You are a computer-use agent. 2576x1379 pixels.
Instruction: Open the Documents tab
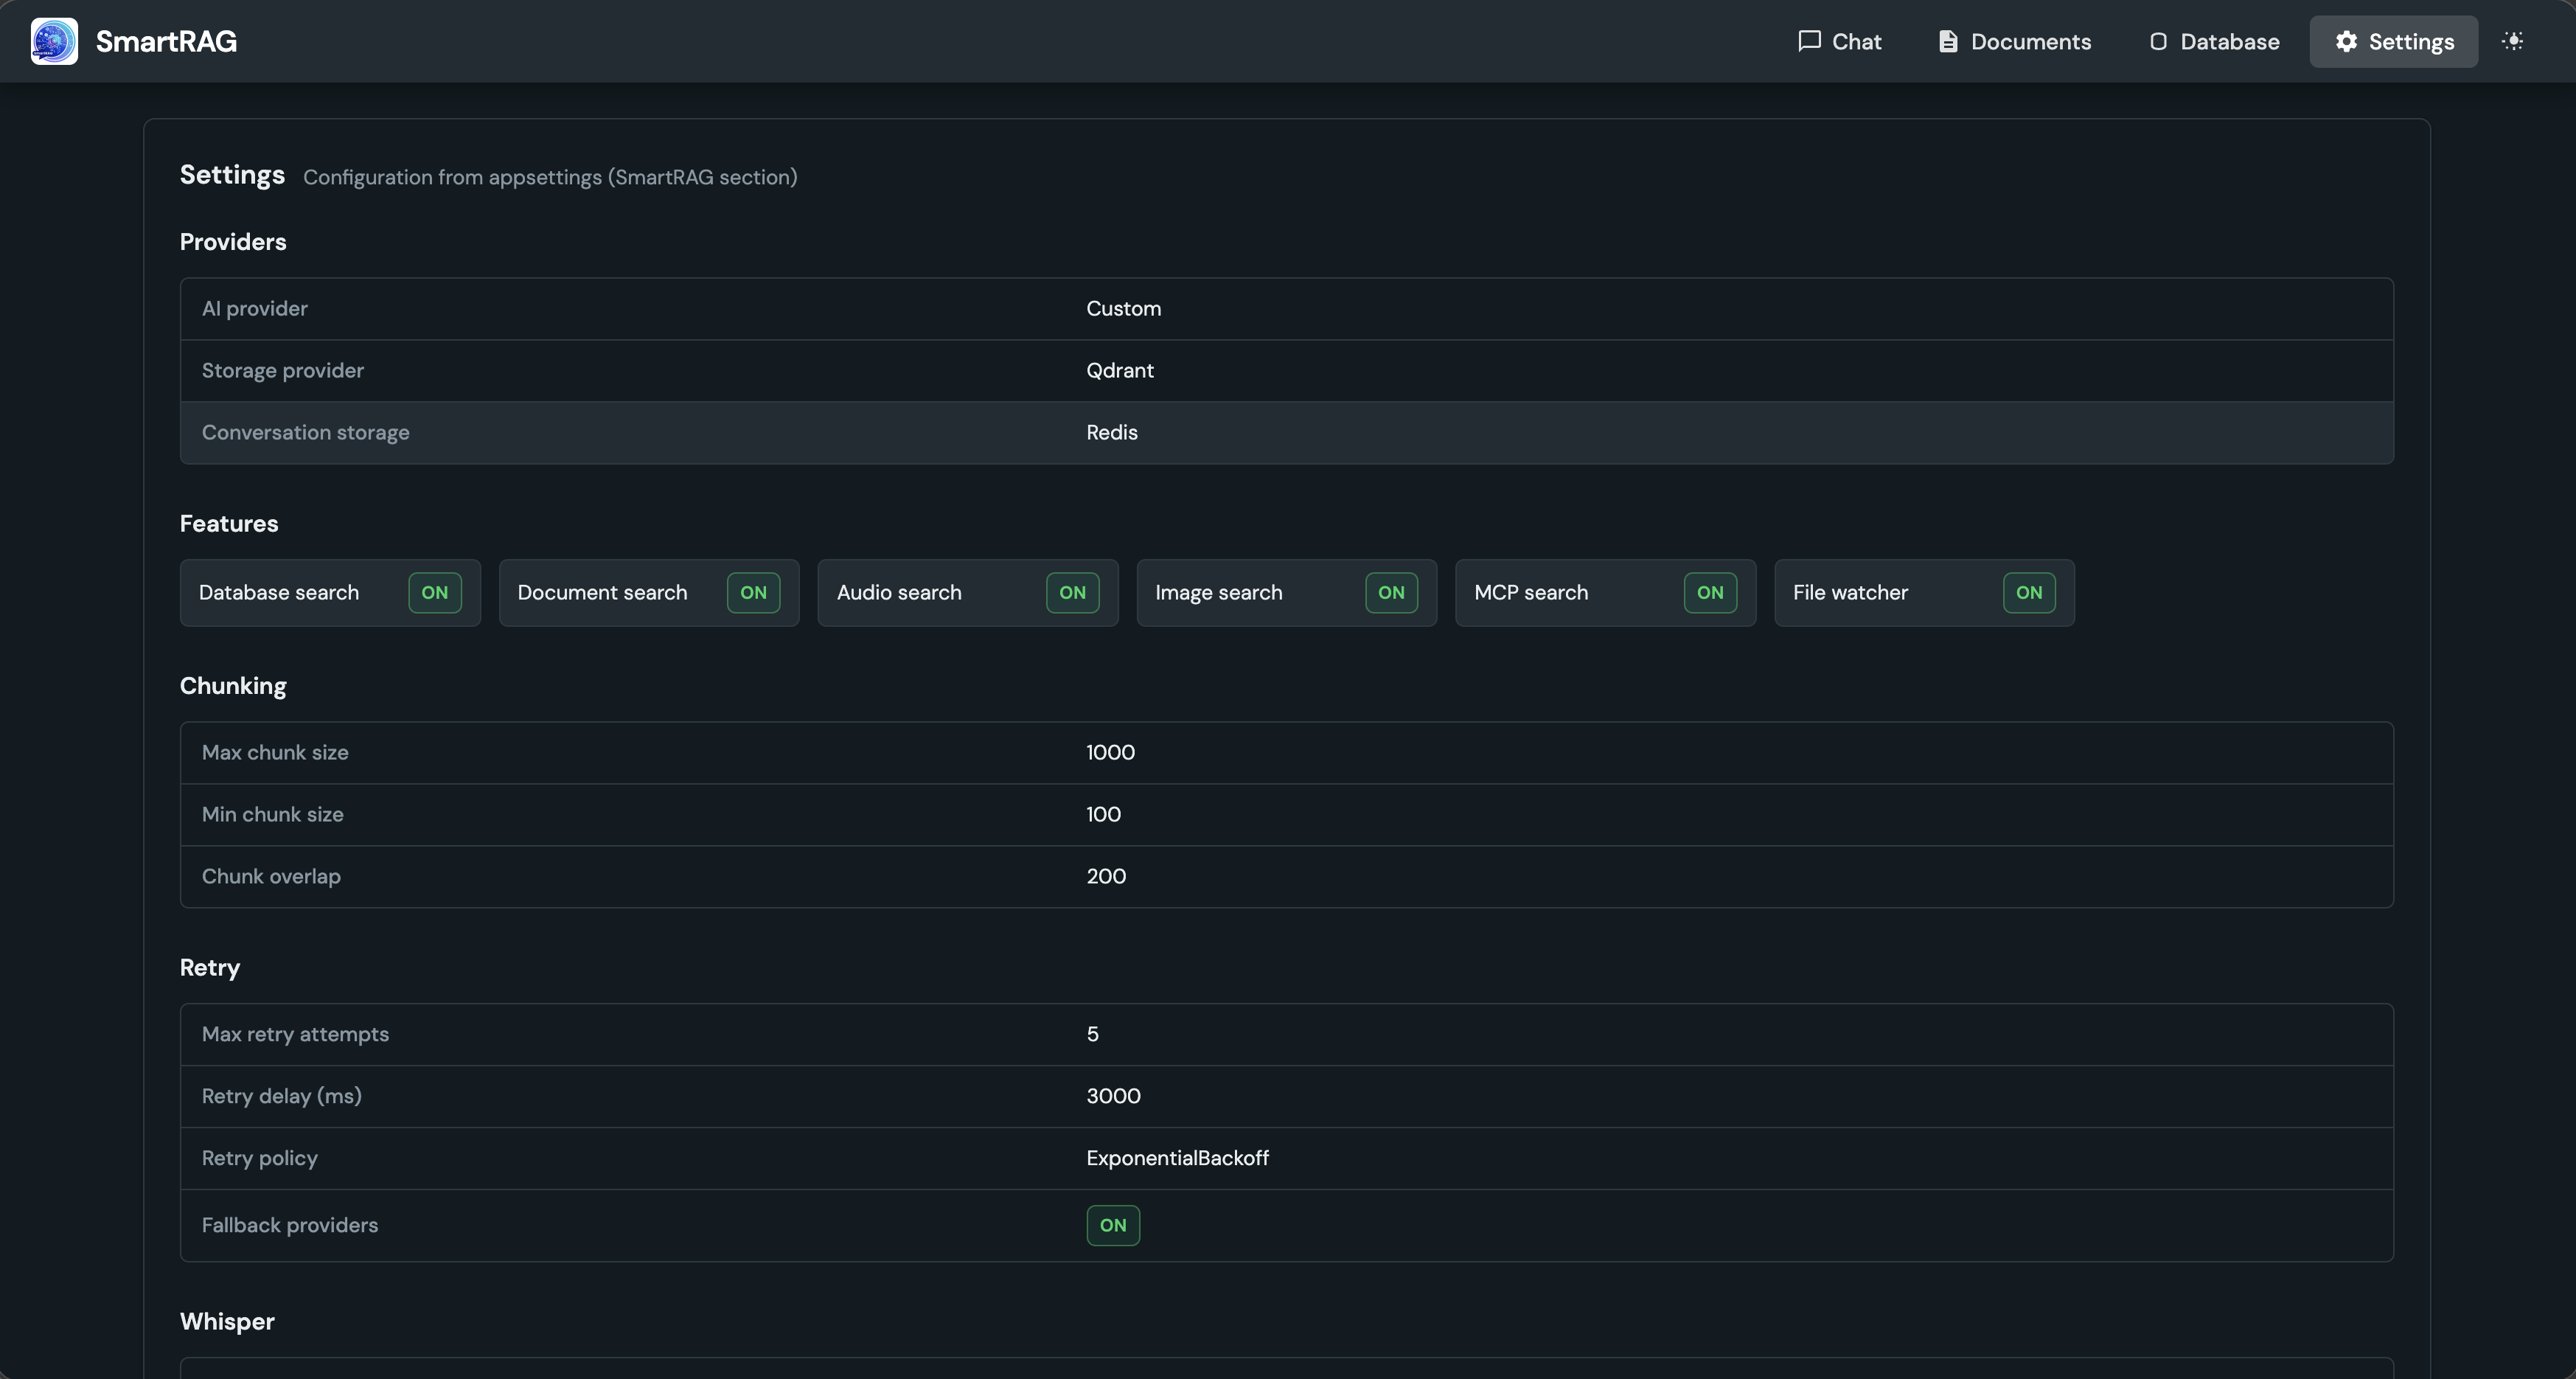point(2015,41)
